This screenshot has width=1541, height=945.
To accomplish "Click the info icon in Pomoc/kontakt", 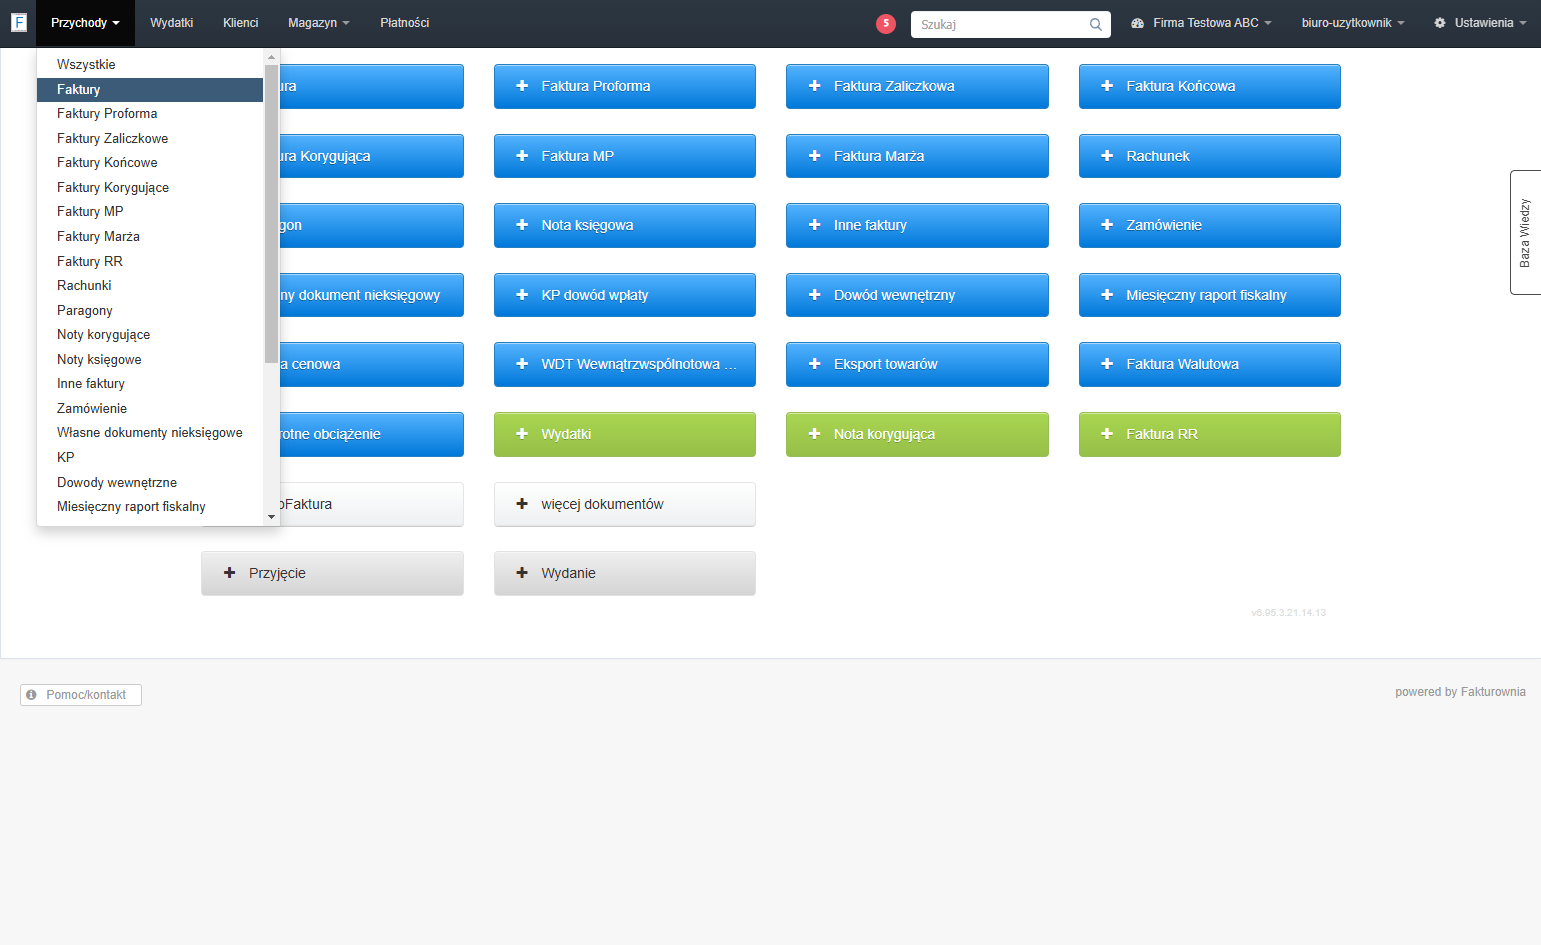I will click(x=32, y=695).
